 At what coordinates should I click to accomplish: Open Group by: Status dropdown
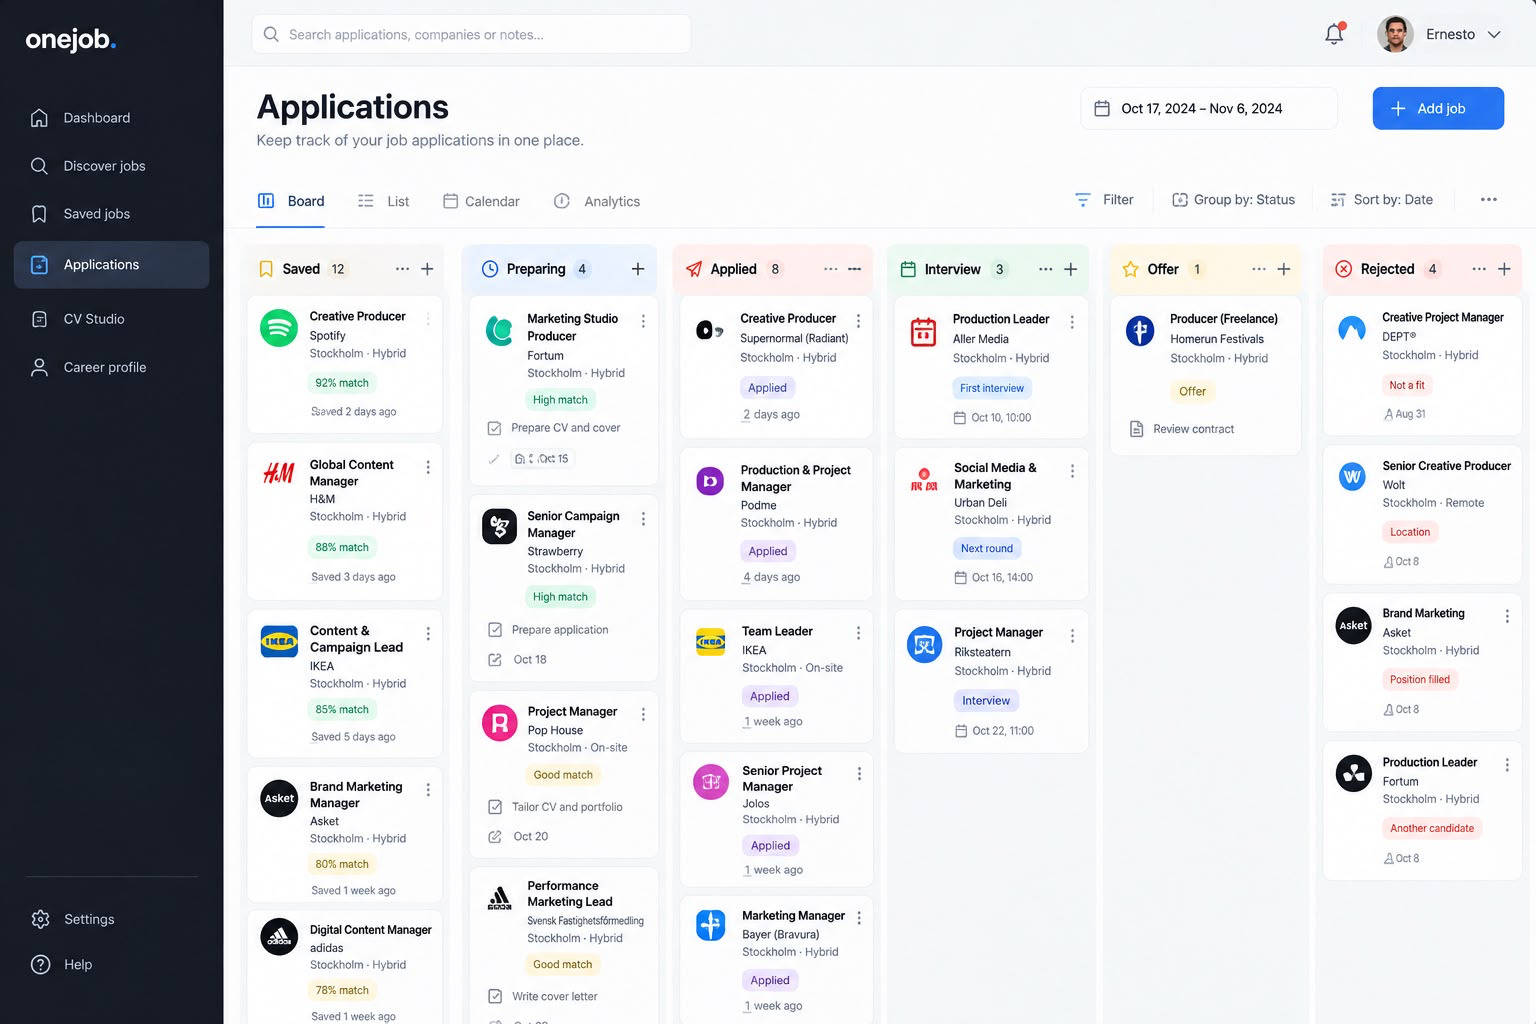(1233, 200)
